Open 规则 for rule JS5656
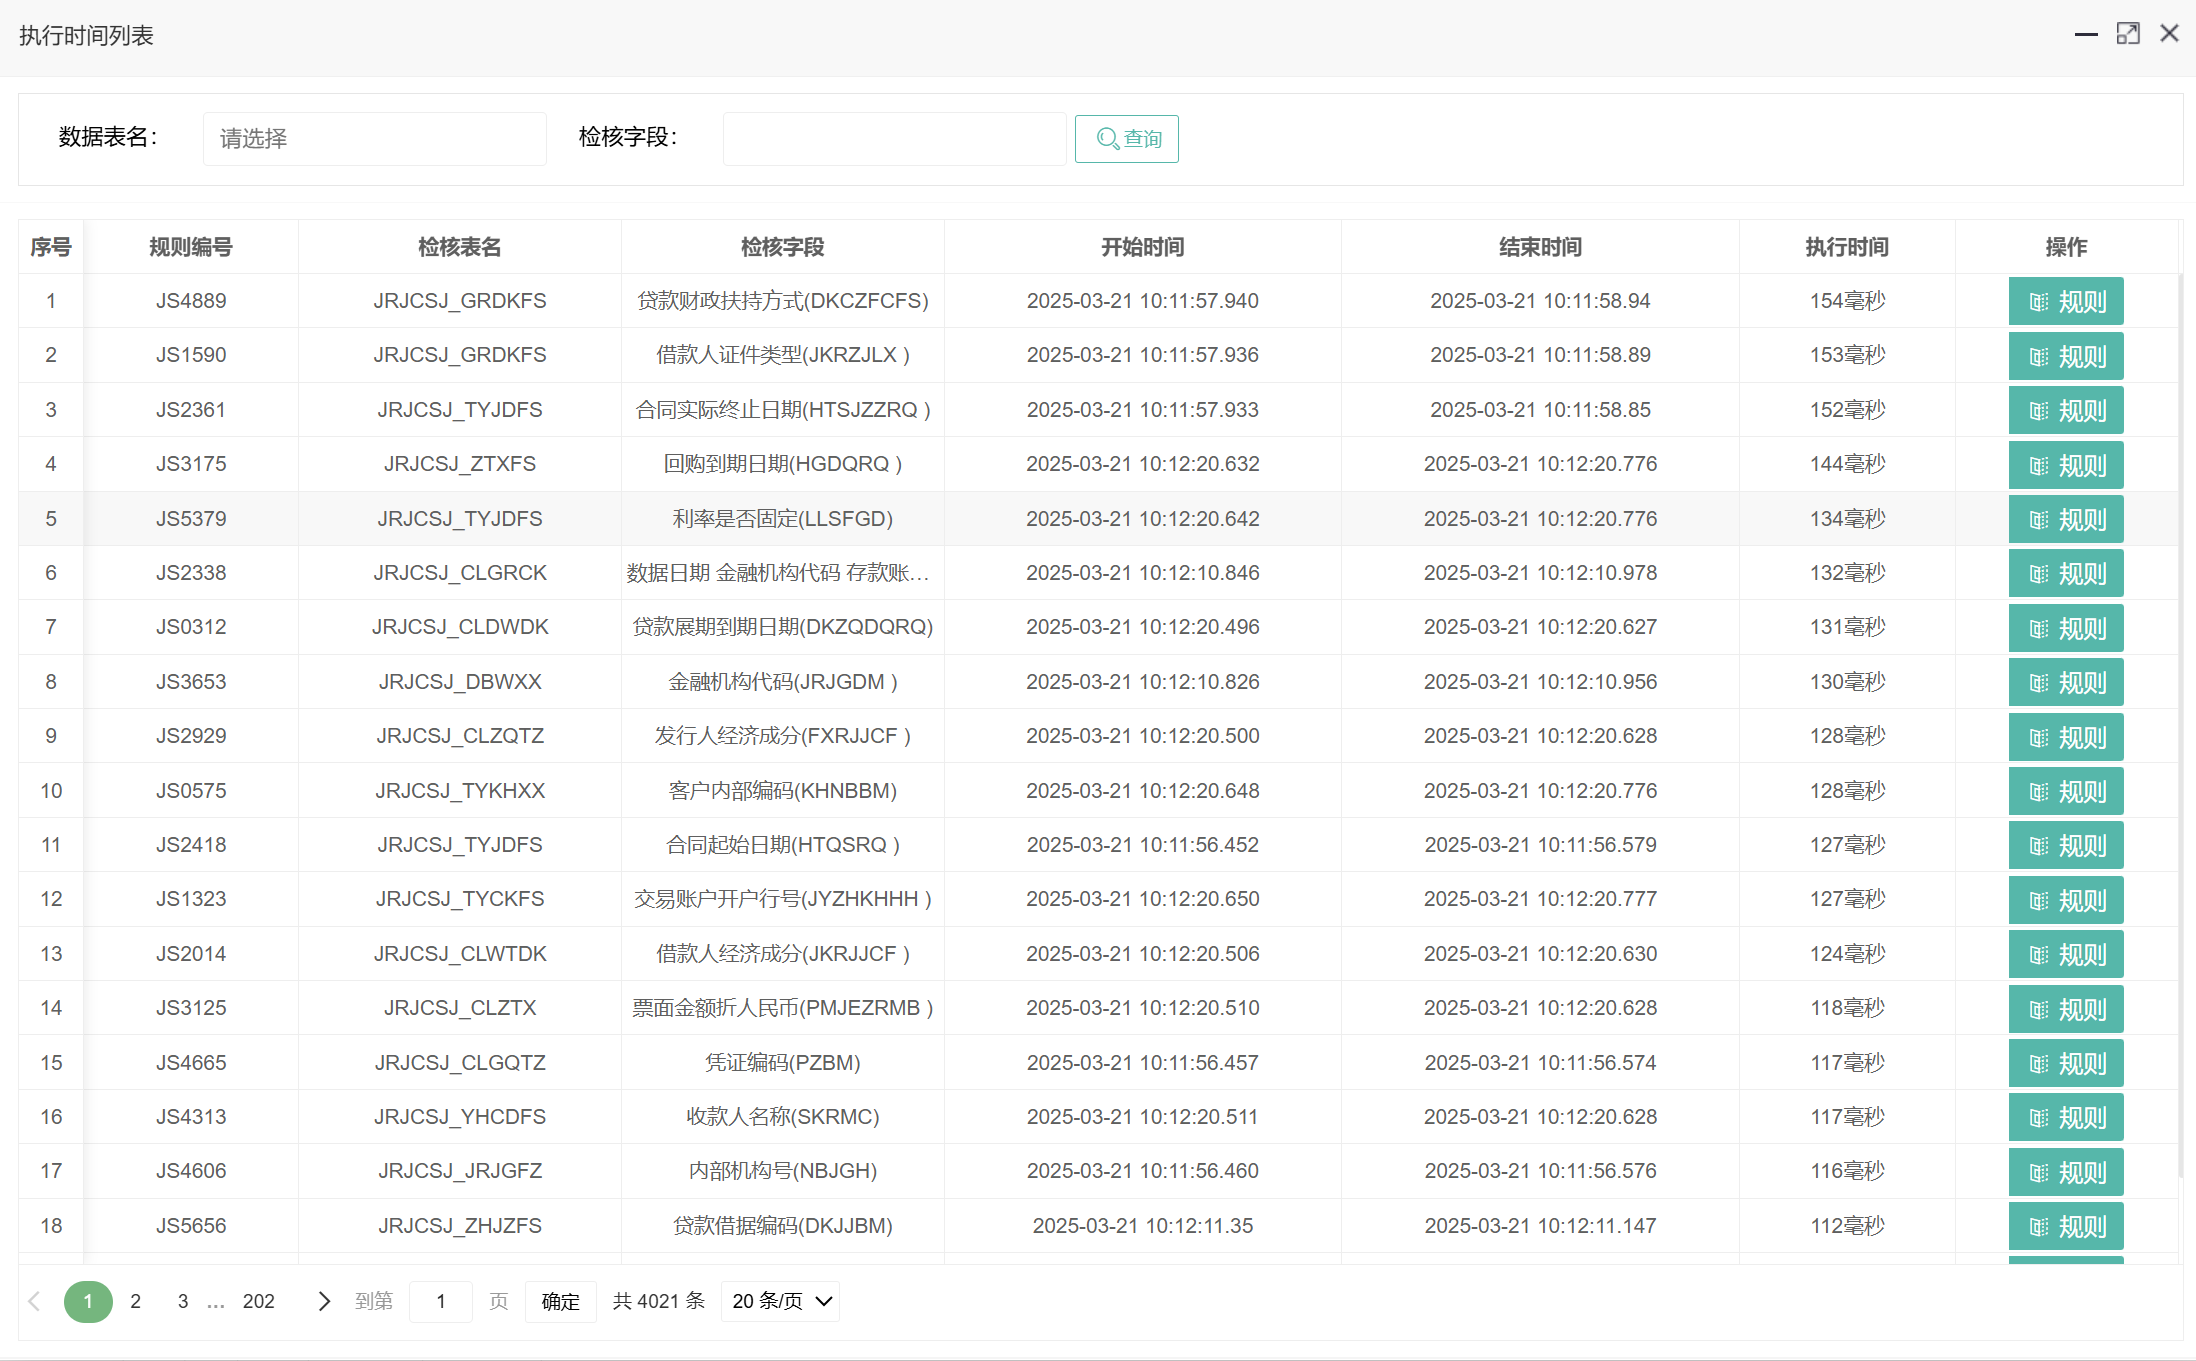2196x1361 pixels. [2065, 1227]
